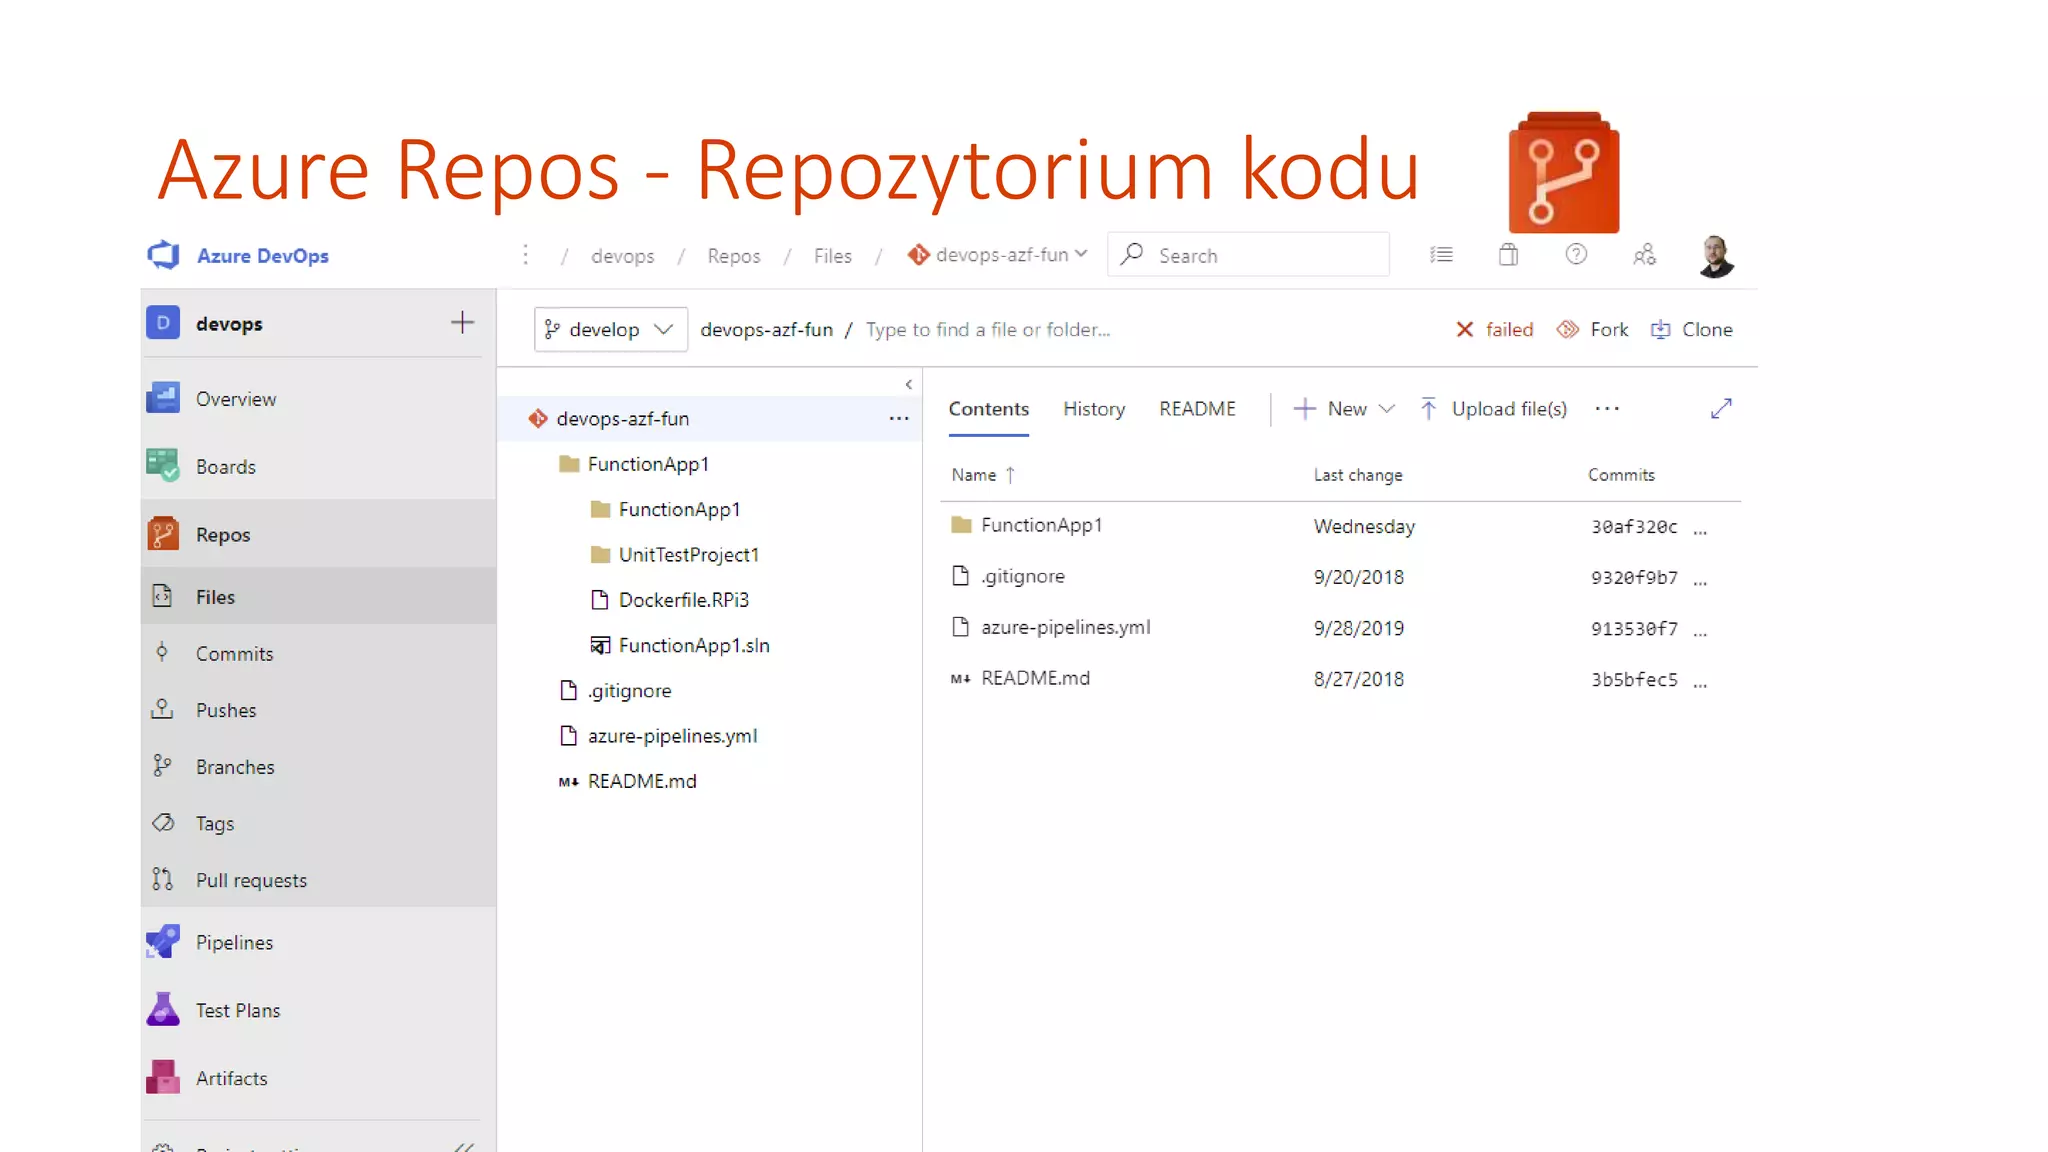Image resolution: width=2048 pixels, height=1152 pixels.
Task: Collapse the file tree pane with the chevron
Action: [x=909, y=385]
